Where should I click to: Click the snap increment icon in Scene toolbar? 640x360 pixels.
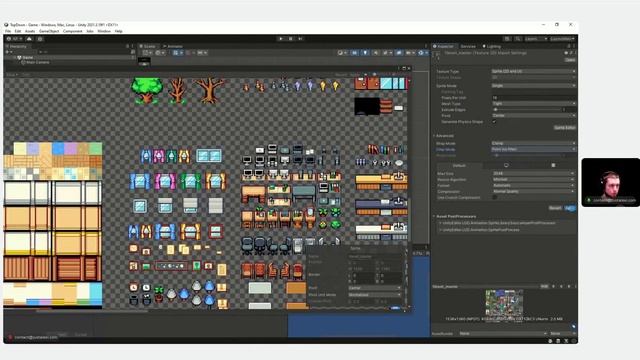pyautogui.click(x=202, y=53)
